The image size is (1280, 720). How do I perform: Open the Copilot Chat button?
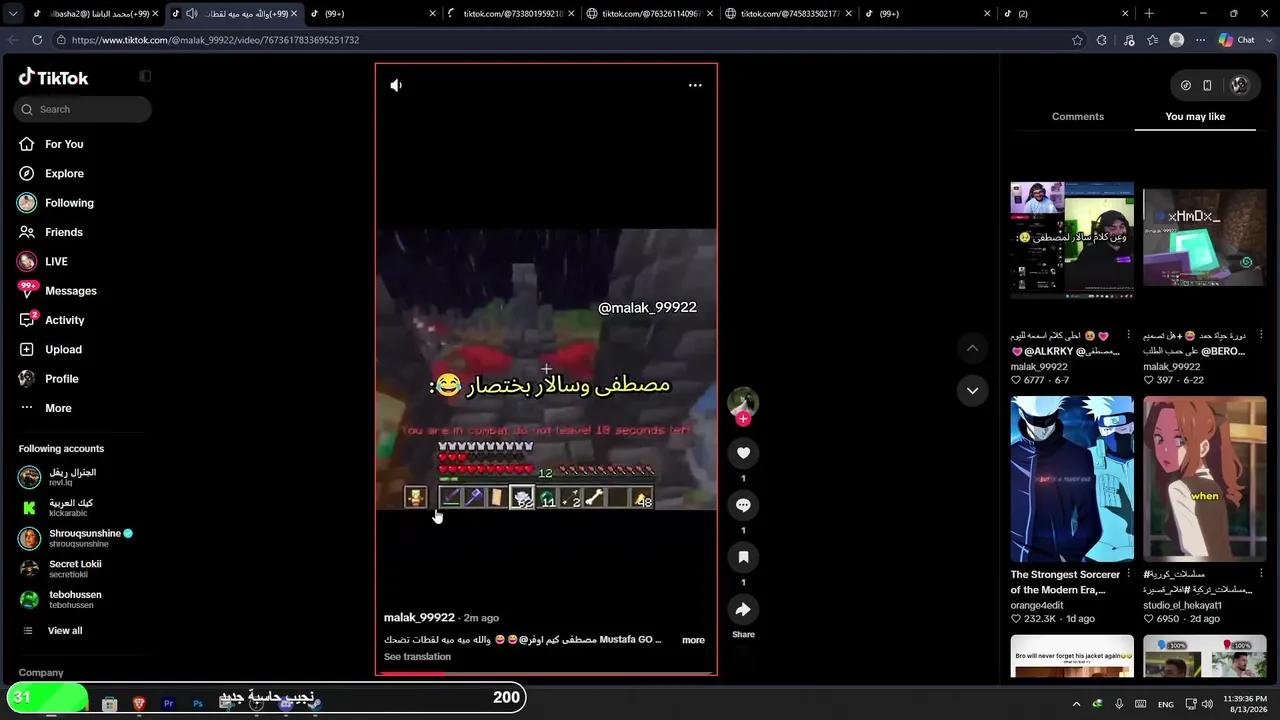click(x=1237, y=40)
